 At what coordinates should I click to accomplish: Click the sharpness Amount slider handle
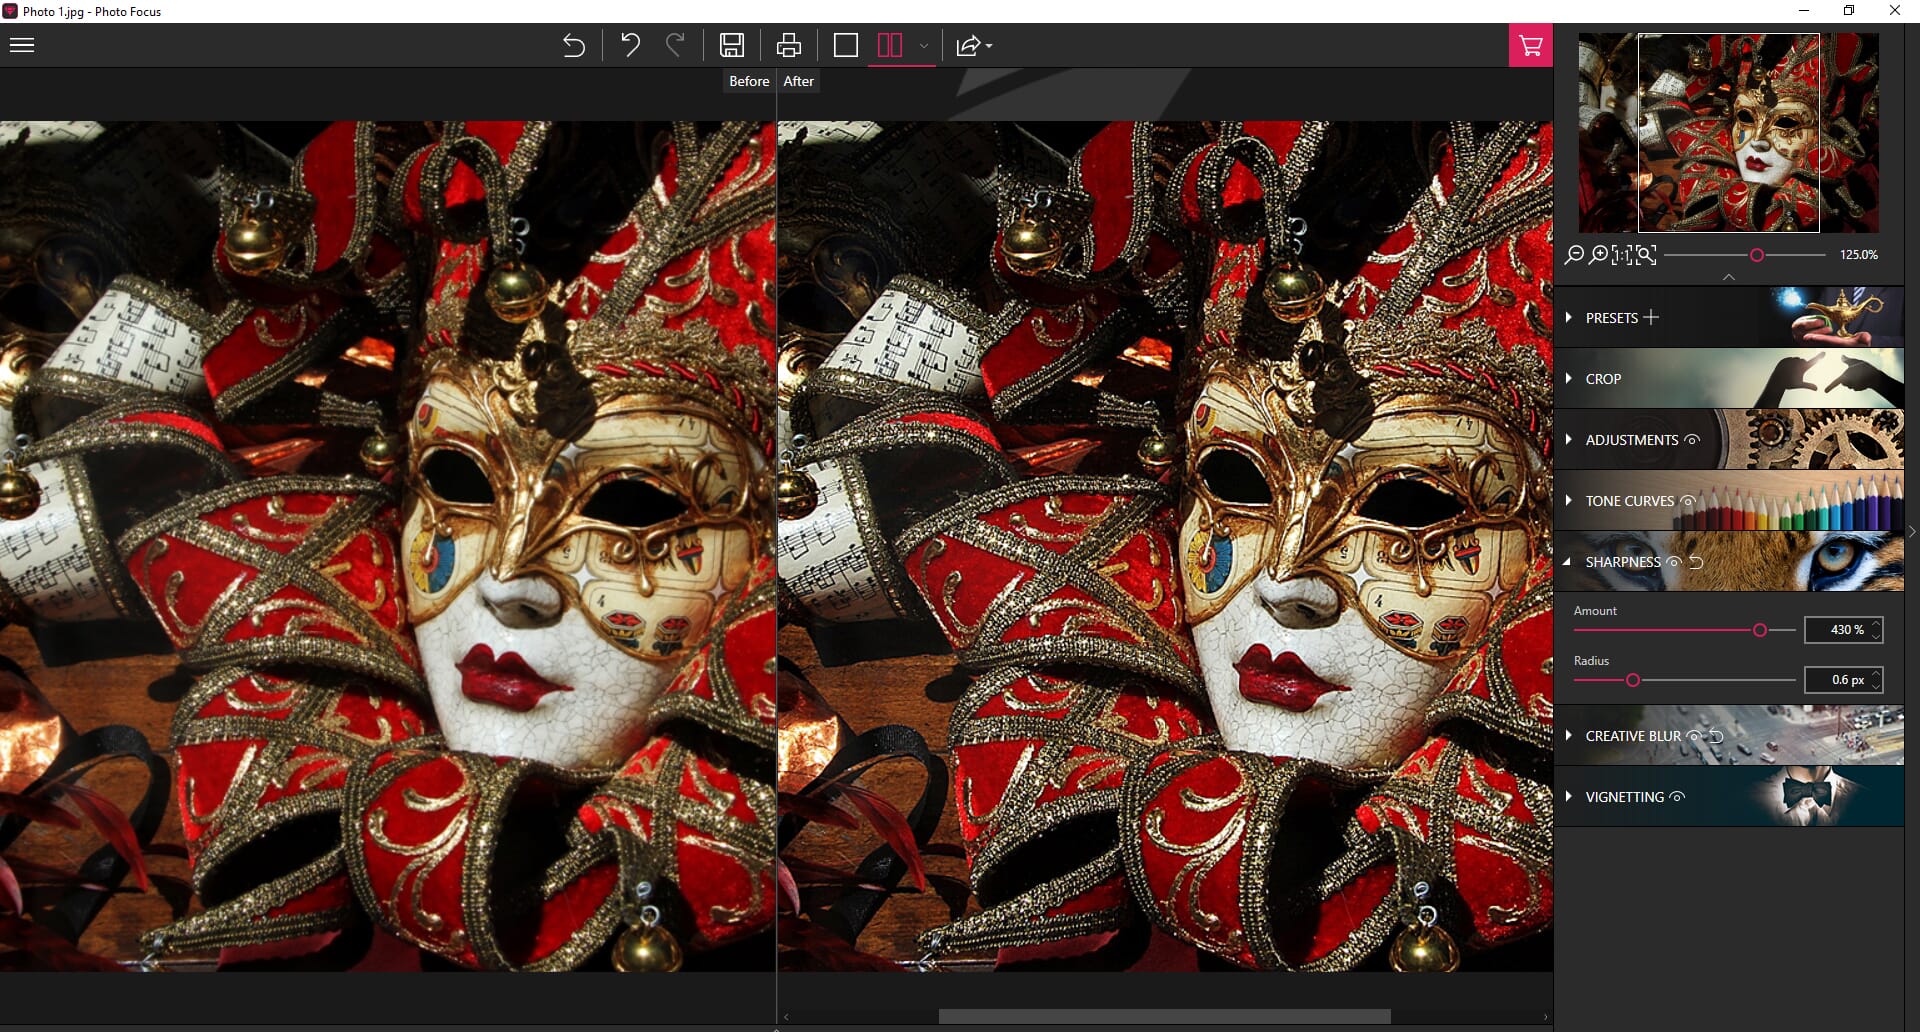point(1760,630)
